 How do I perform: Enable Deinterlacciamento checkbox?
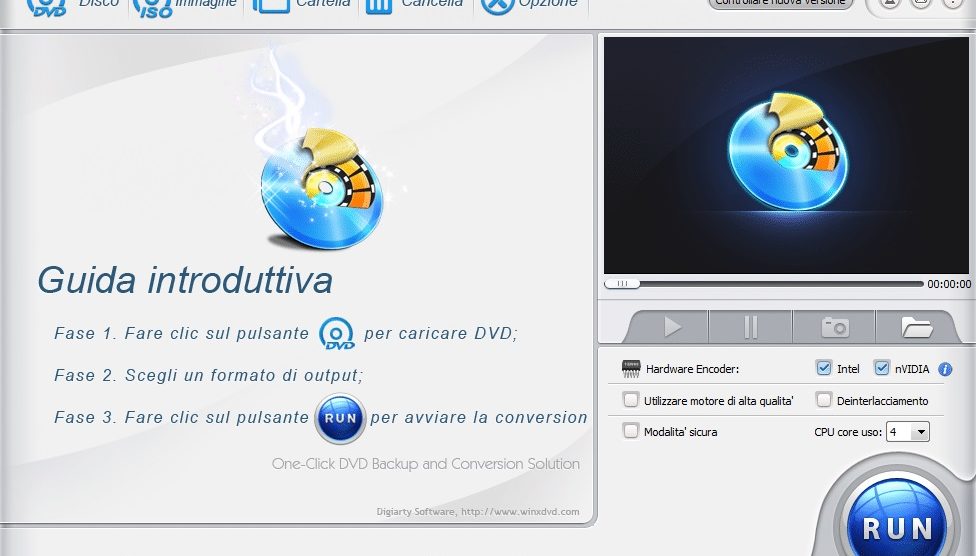(824, 400)
